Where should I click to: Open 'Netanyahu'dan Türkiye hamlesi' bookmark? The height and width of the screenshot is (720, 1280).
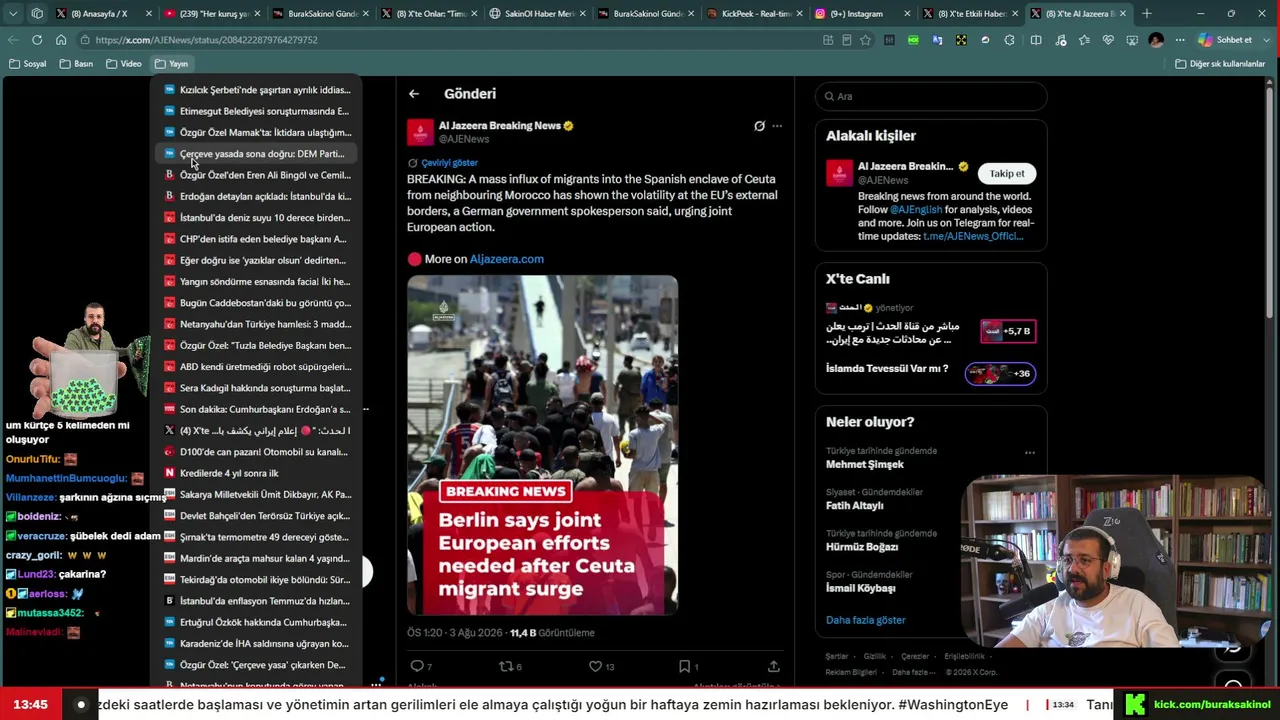tap(257, 324)
